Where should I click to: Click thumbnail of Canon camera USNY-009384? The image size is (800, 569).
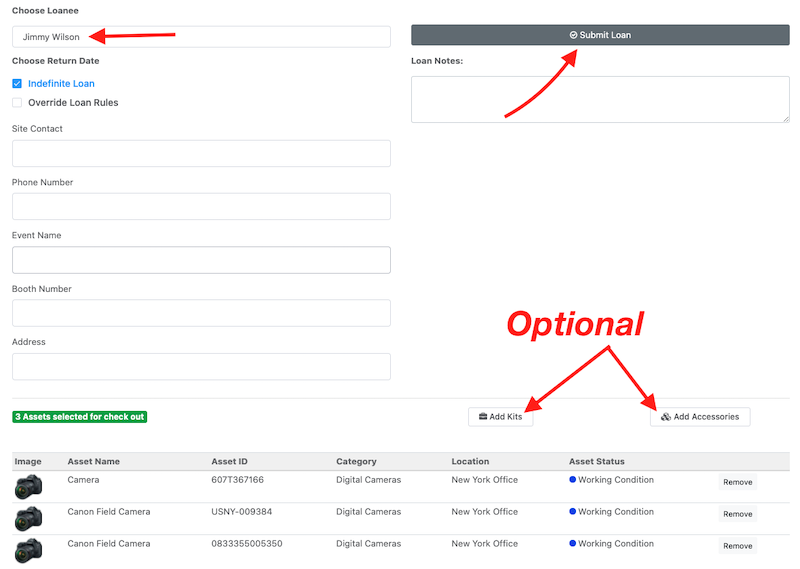click(x=29, y=519)
